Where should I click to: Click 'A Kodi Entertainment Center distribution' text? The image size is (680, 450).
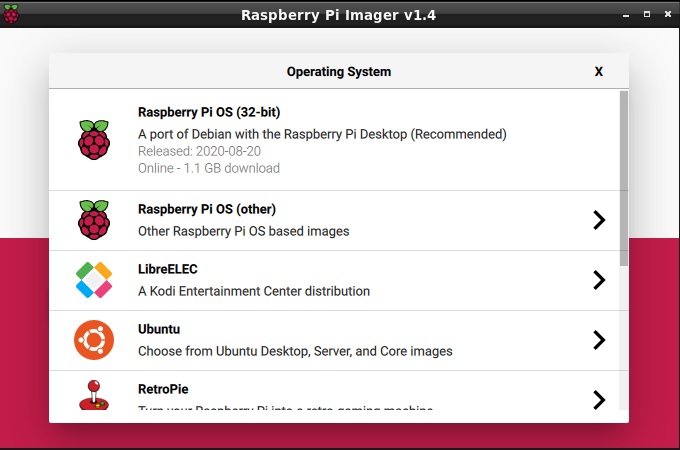[x=254, y=291]
